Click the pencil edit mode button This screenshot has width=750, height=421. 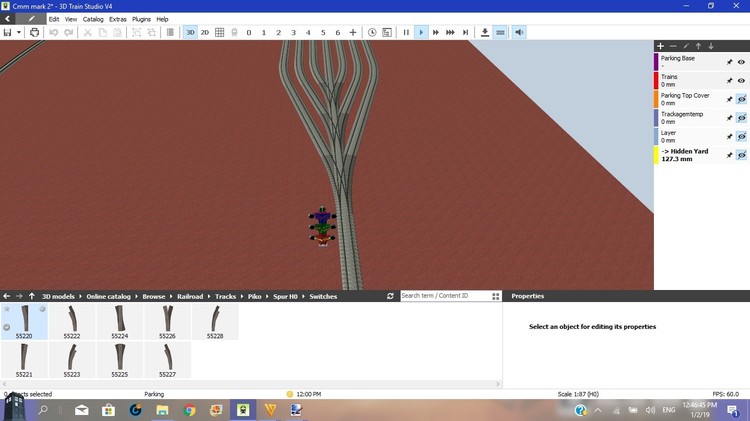pos(31,19)
